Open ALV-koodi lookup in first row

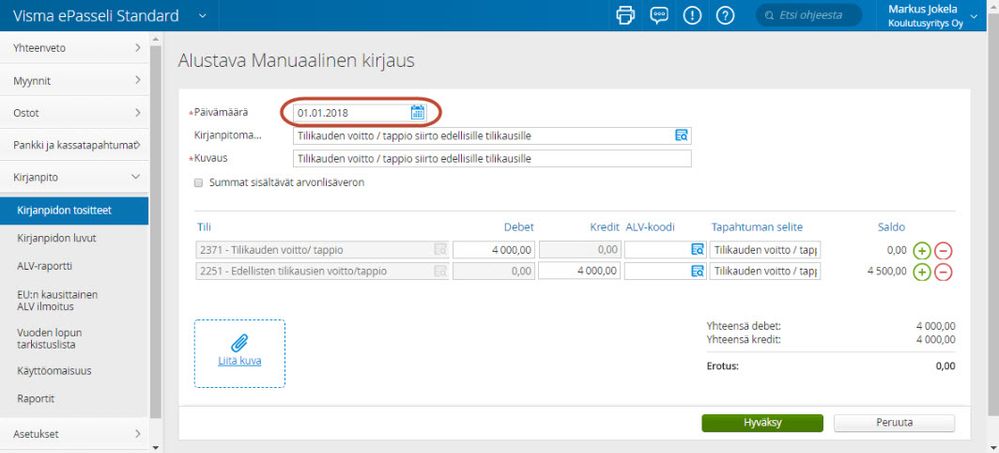pyautogui.click(x=697, y=250)
